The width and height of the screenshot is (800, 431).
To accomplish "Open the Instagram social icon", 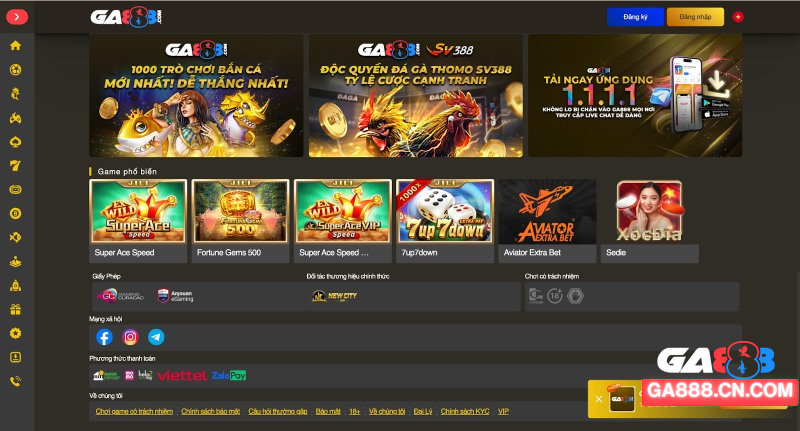I will (130, 337).
